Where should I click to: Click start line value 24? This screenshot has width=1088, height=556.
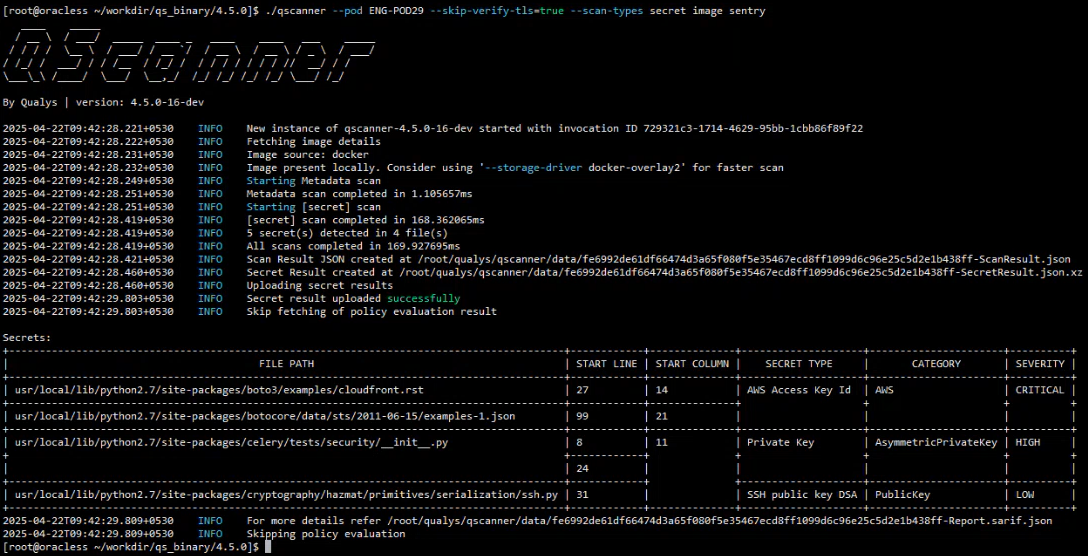(x=581, y=469)
